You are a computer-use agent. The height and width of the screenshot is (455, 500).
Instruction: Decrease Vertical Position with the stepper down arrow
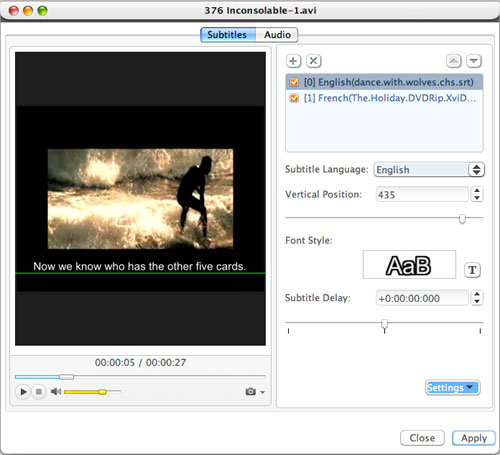[477, 198]
